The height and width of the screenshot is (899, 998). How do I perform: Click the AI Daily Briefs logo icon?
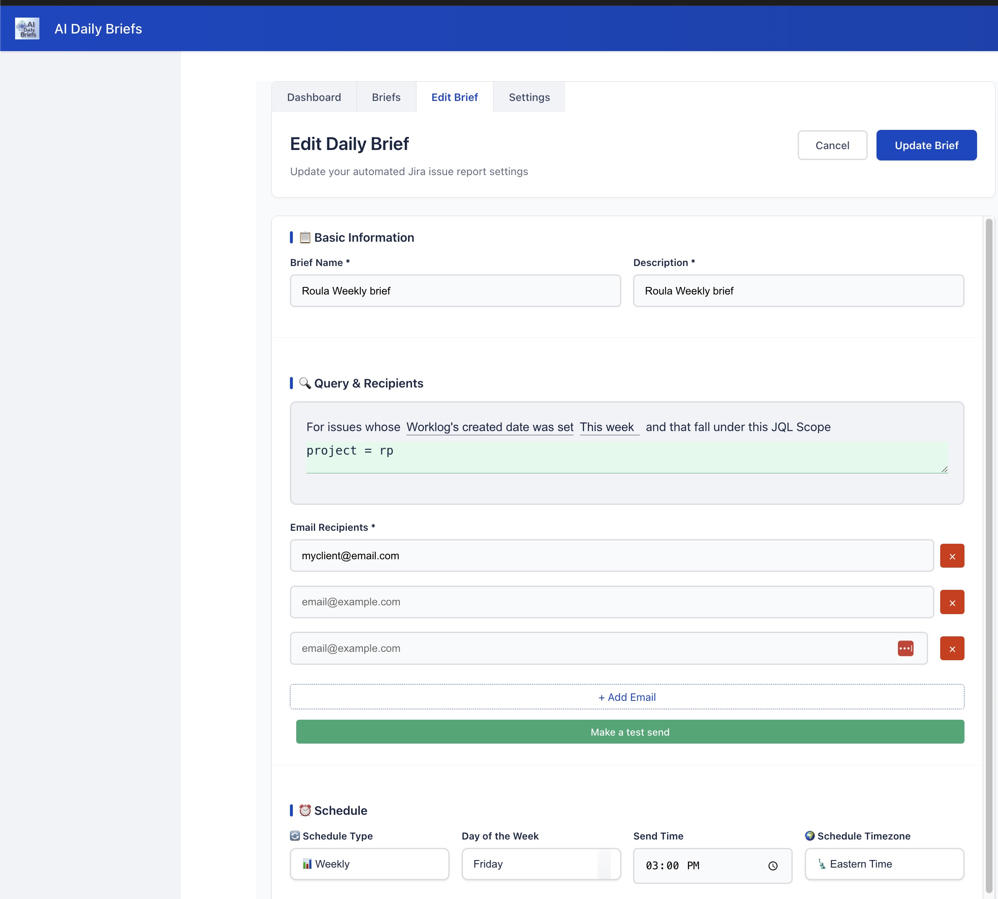(27, 29)
